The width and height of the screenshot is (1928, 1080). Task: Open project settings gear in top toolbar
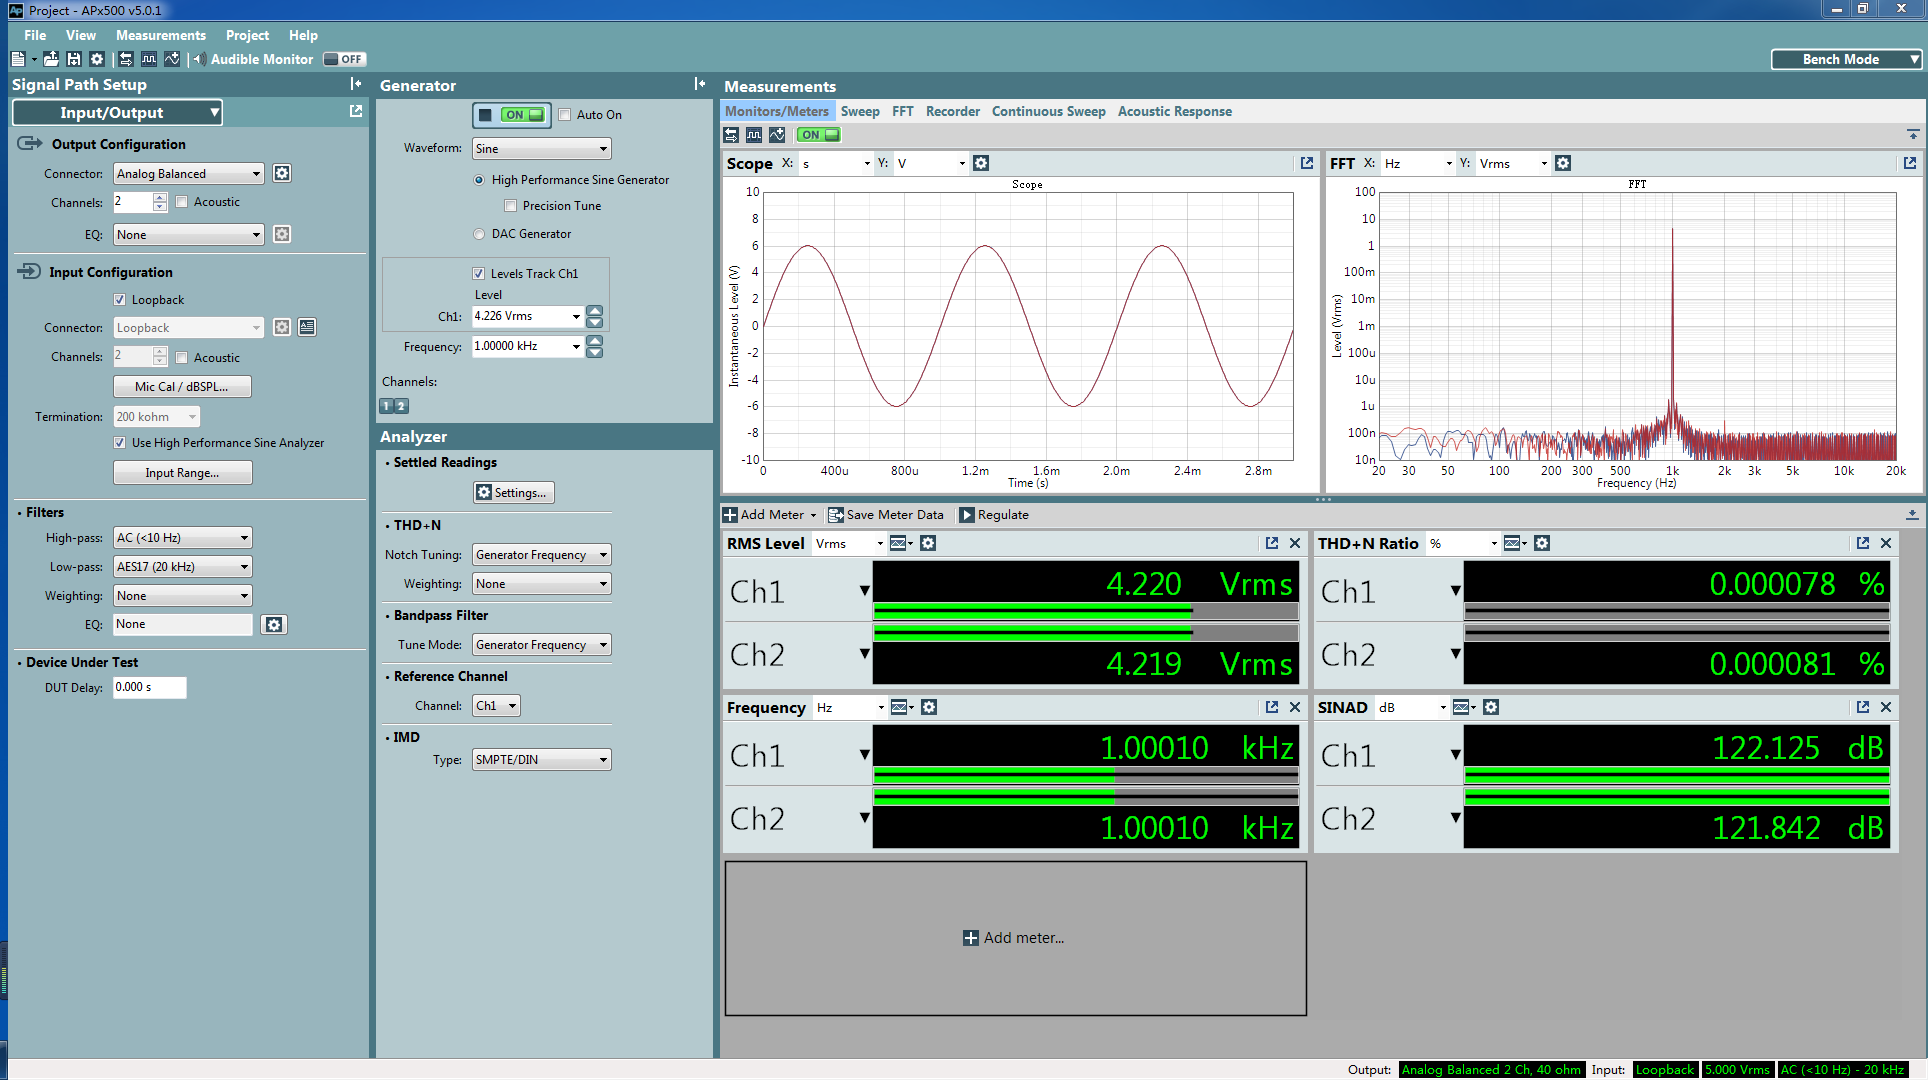point(97,59)
